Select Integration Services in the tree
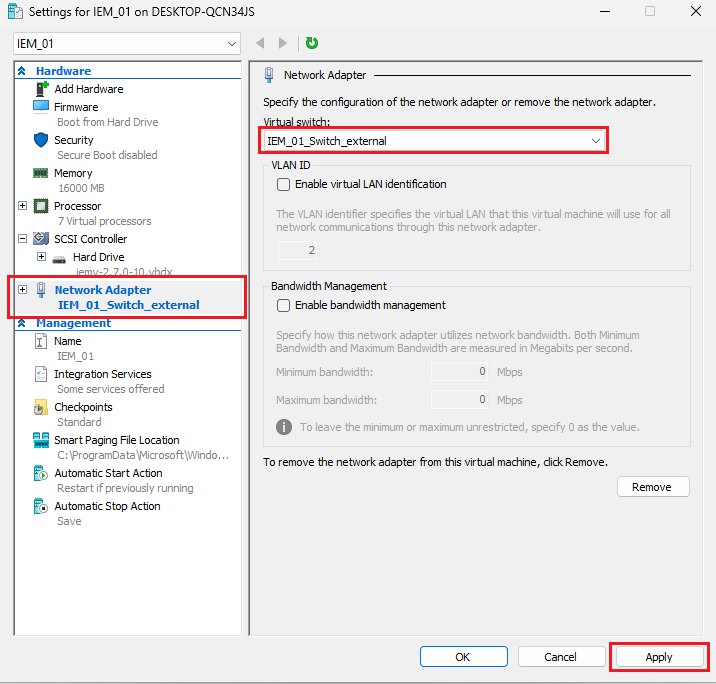 tap(103, 374)
